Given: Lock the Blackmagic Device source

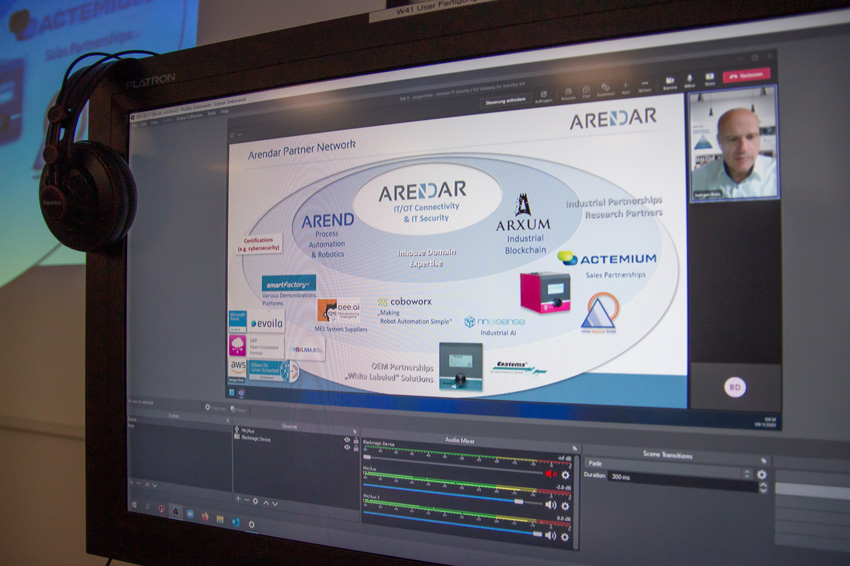Looking at the screenshot, I should 356,448.
